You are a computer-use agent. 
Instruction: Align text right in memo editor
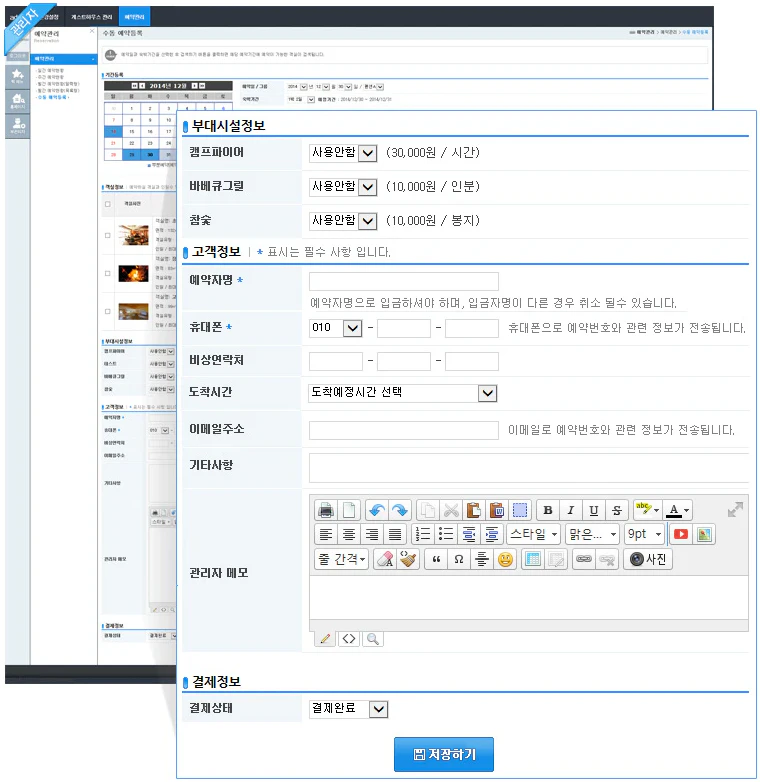(x=372, y=535)
